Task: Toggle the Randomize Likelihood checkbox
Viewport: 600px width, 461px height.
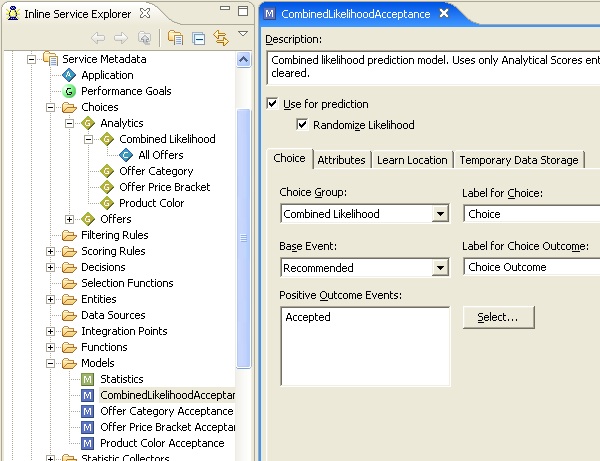Action: 302,125
